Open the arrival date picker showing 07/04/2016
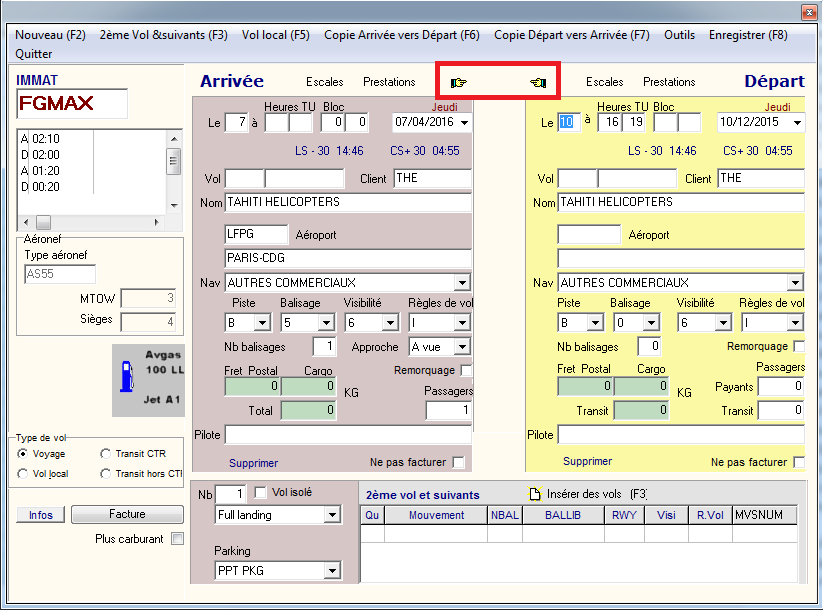Image resolution: width=823 pixels, height=610 pixels. (x=464, y=123)
